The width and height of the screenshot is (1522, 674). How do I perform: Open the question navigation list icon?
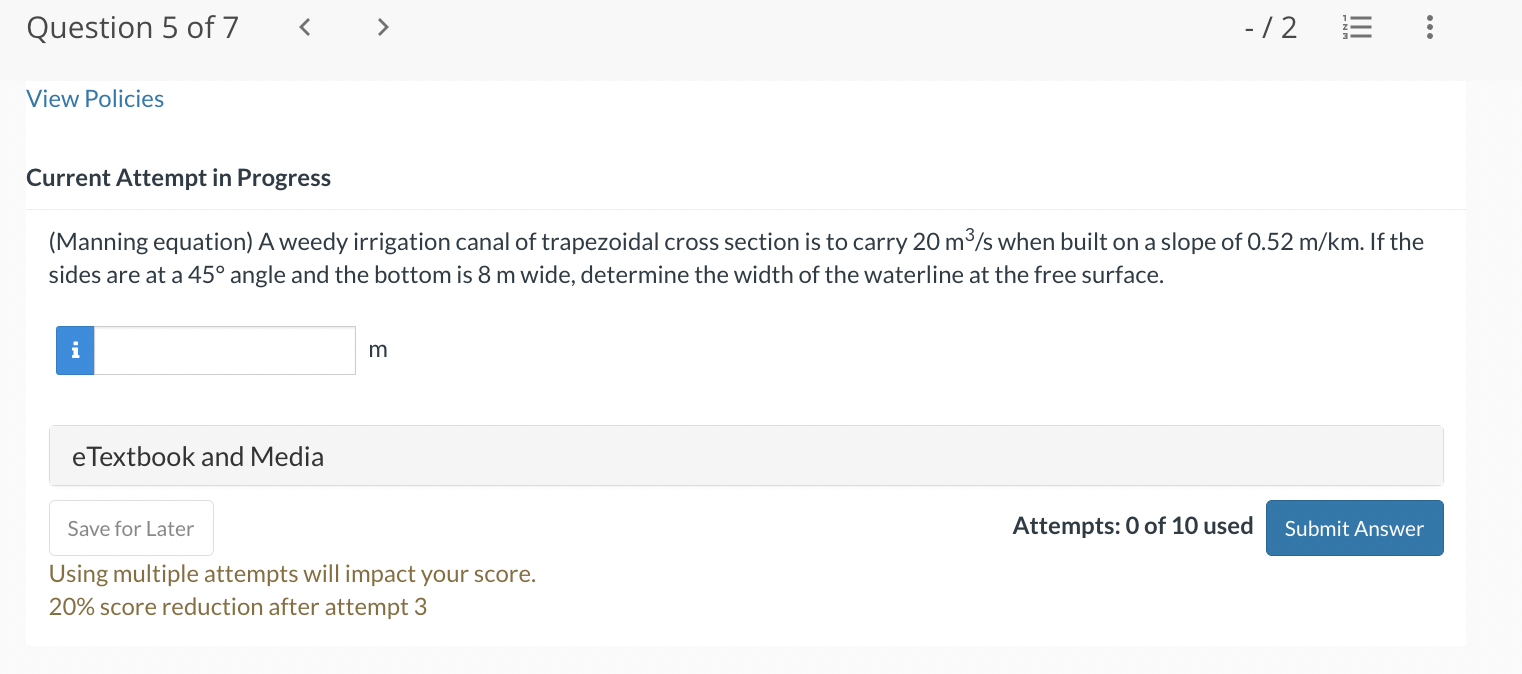(x=1357, y=27)
